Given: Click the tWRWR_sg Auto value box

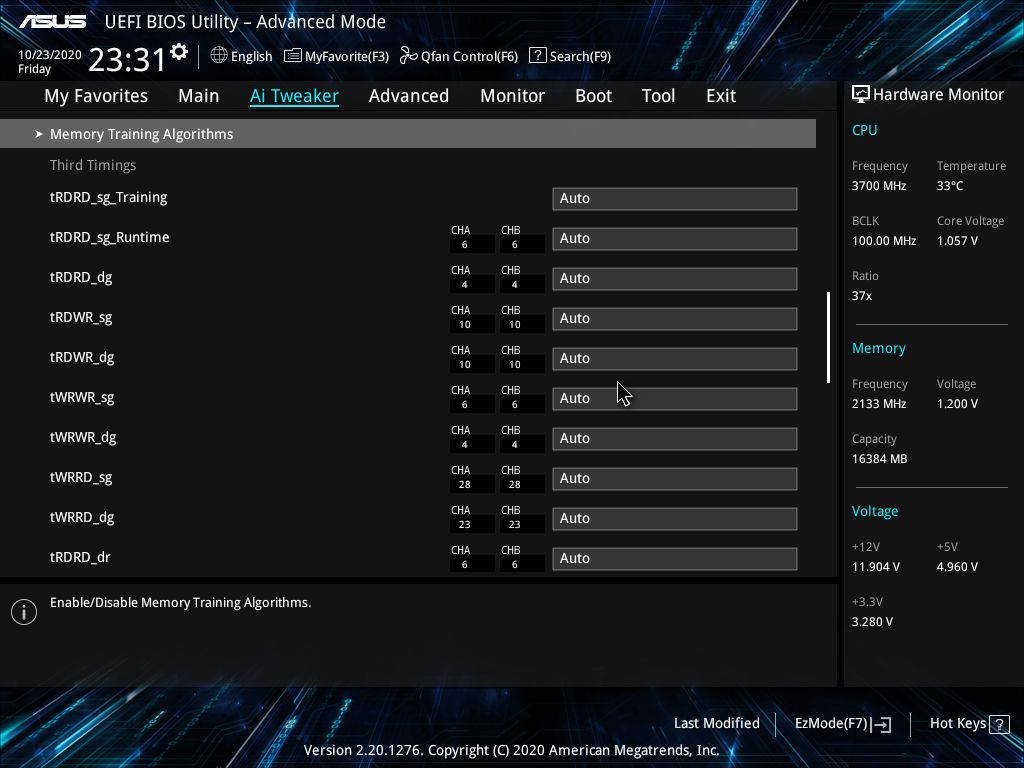Looking at the screenshot, I should coord(675,398).
